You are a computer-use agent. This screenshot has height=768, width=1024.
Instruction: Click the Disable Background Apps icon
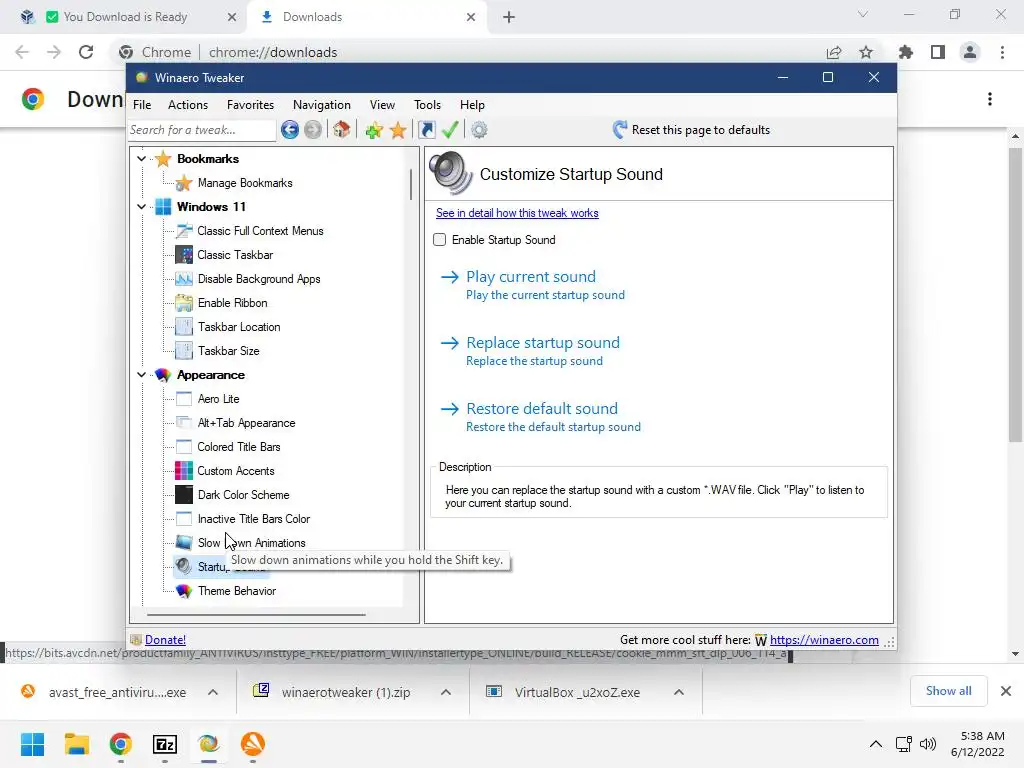[184, 279]
